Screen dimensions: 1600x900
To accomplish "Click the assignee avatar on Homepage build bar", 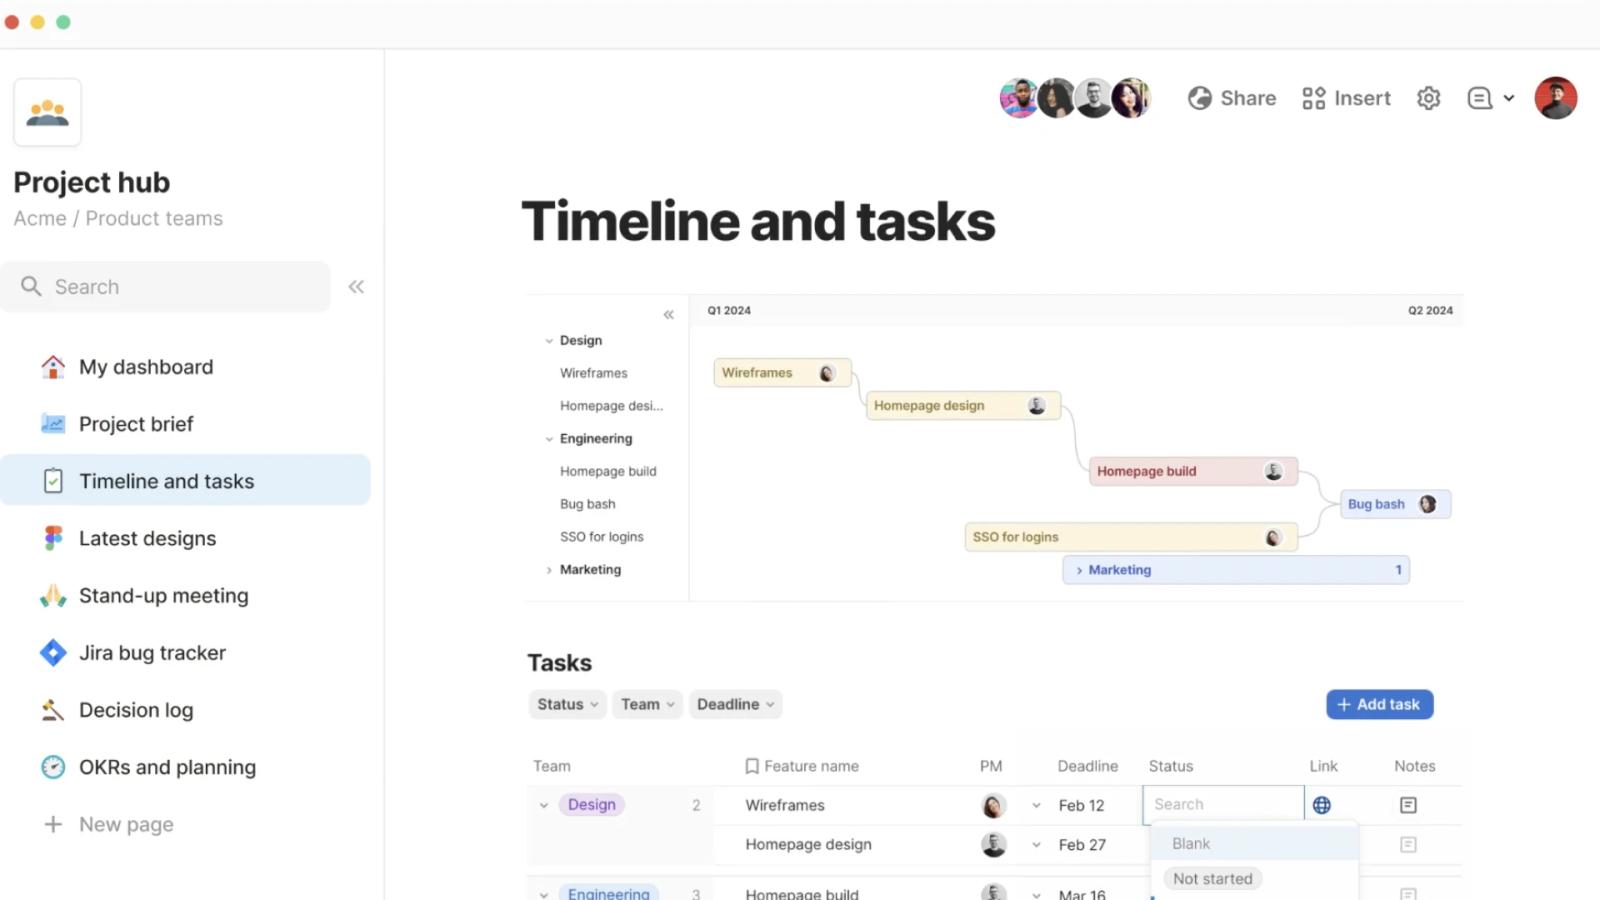I will click(x=1273, y=471).
